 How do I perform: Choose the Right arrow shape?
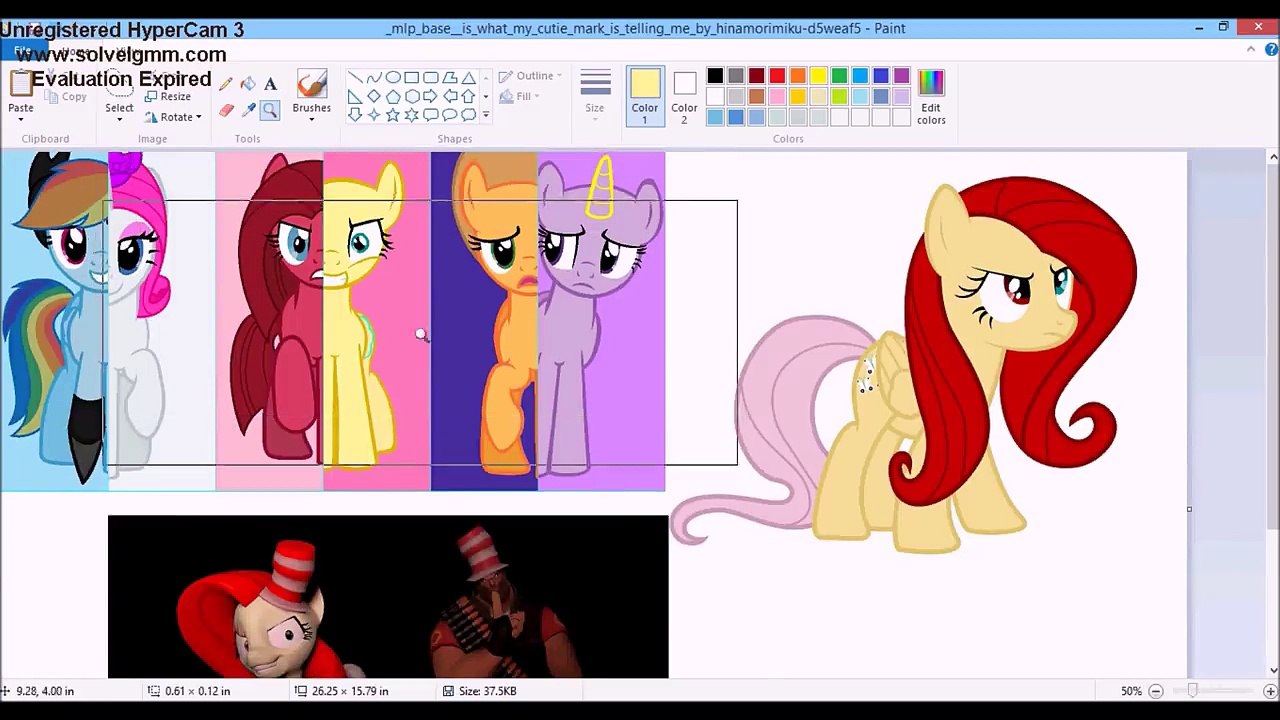point(431,97)
